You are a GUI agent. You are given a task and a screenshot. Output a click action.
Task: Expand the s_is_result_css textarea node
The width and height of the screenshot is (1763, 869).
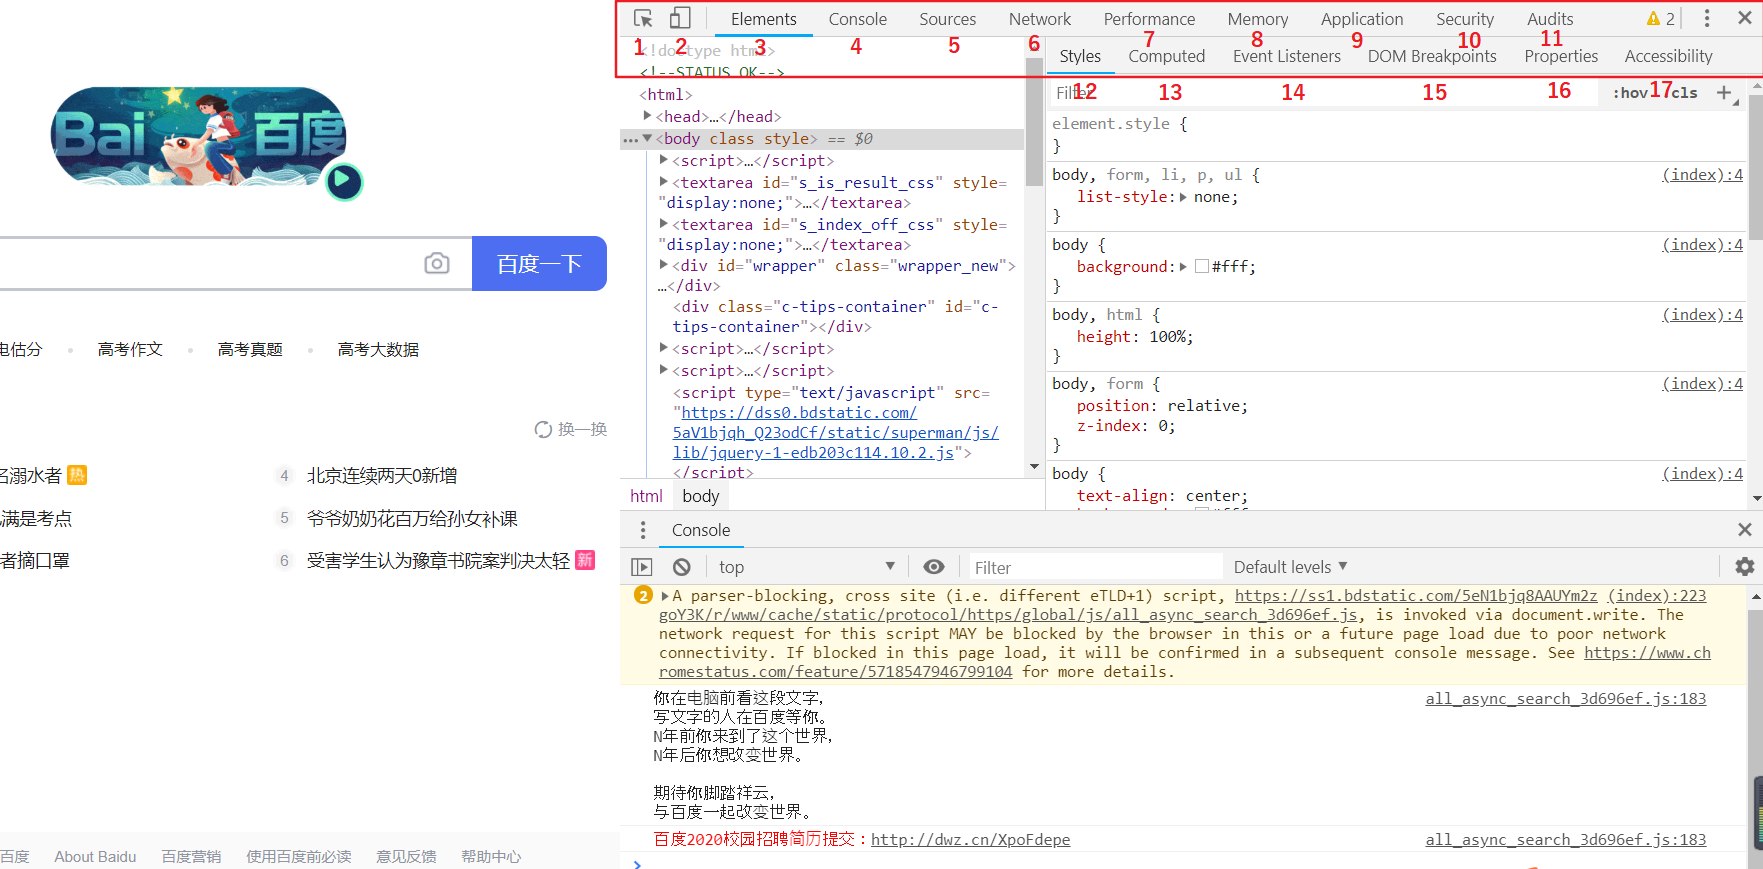coord(664,182)
